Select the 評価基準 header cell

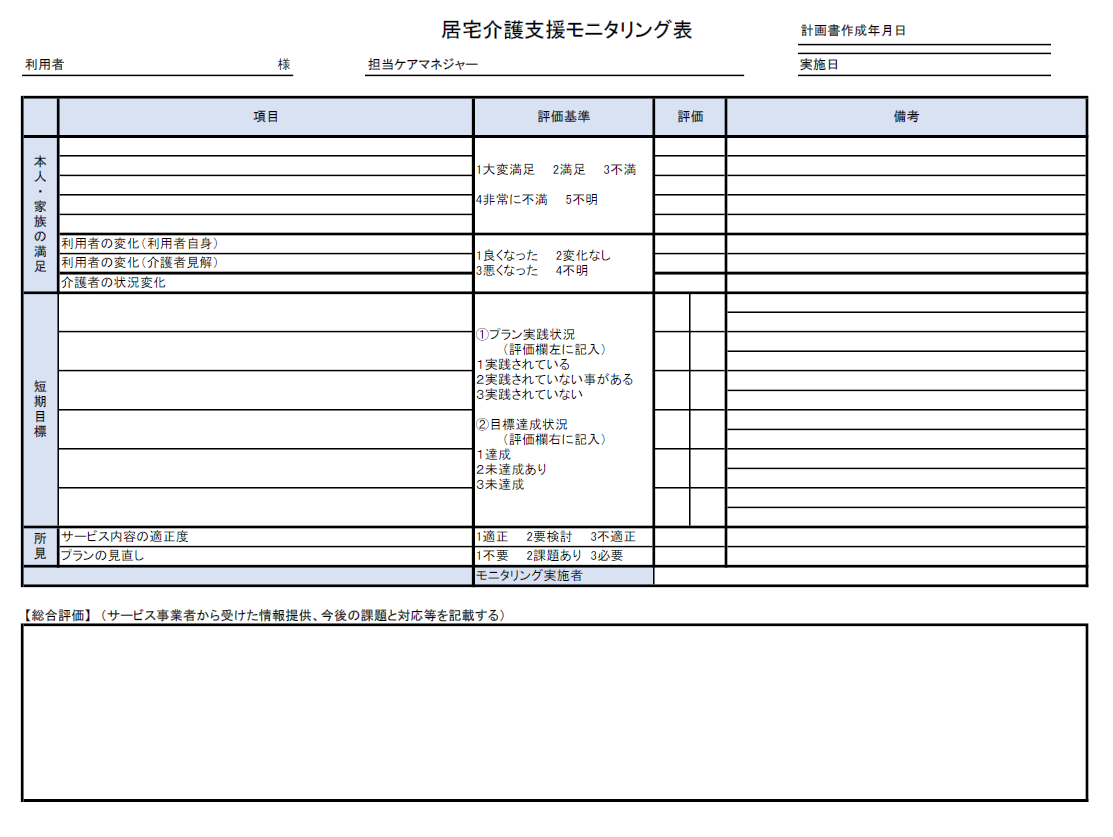click(563, 116)
